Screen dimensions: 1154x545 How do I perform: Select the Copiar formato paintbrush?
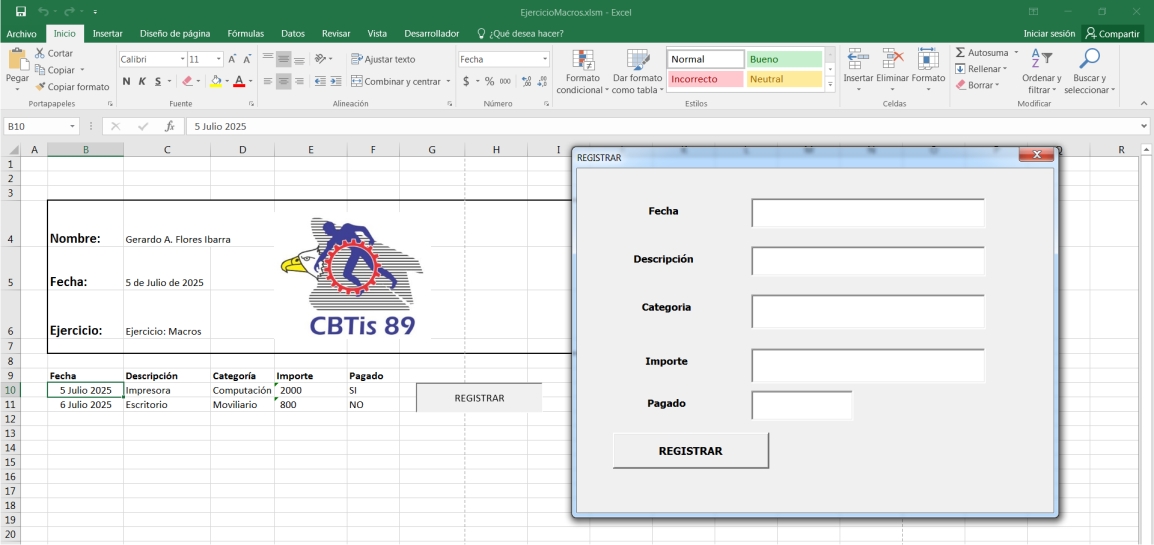[40, 87]
